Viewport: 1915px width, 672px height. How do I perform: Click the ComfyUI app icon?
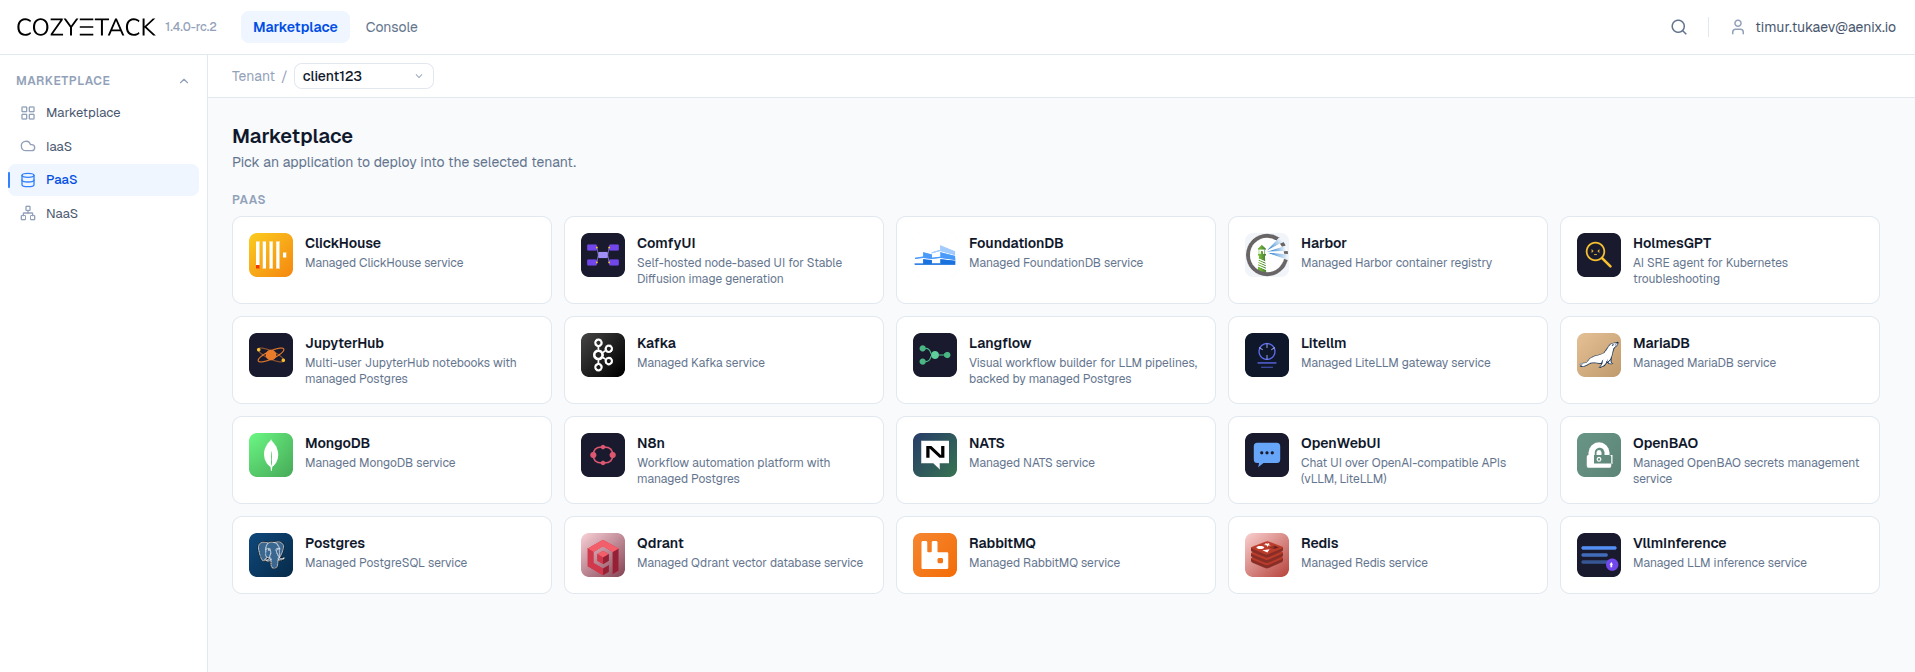(603, 255)
